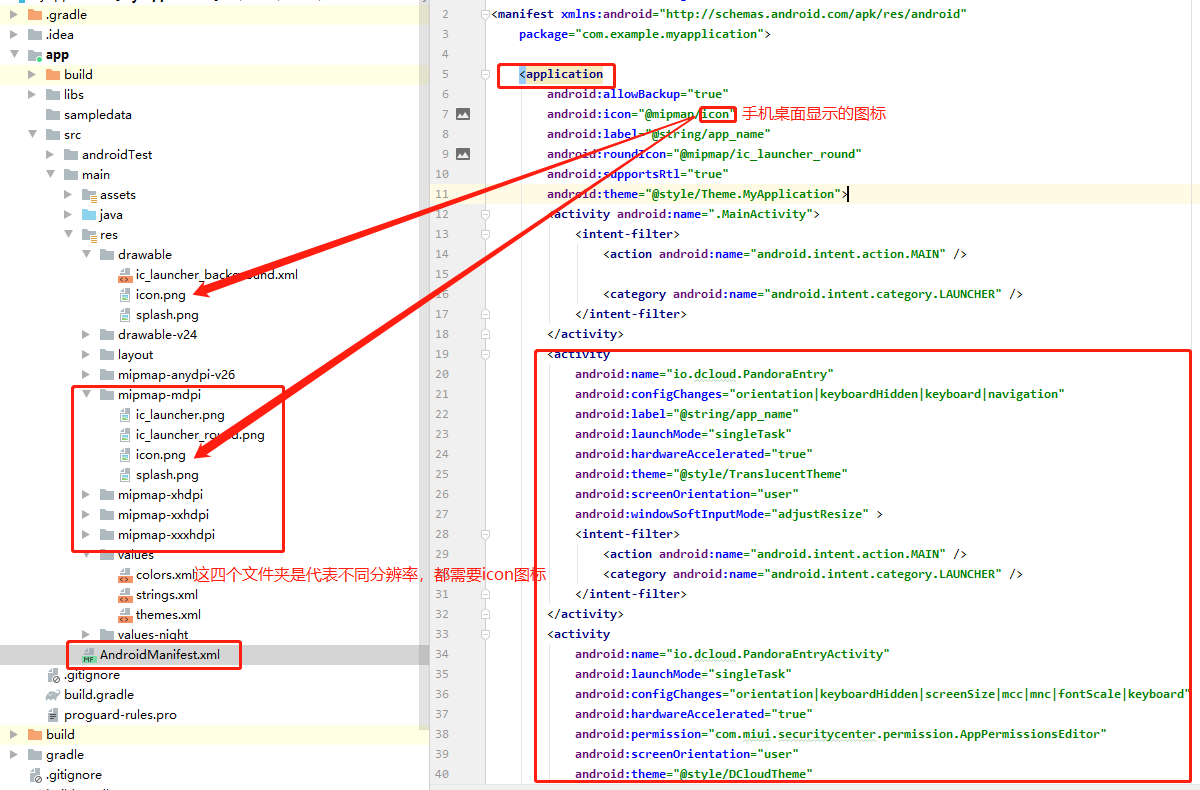Click the assets folder icon
The image size is (1200, 790).
pyautogui.click(x=89, y=195)
